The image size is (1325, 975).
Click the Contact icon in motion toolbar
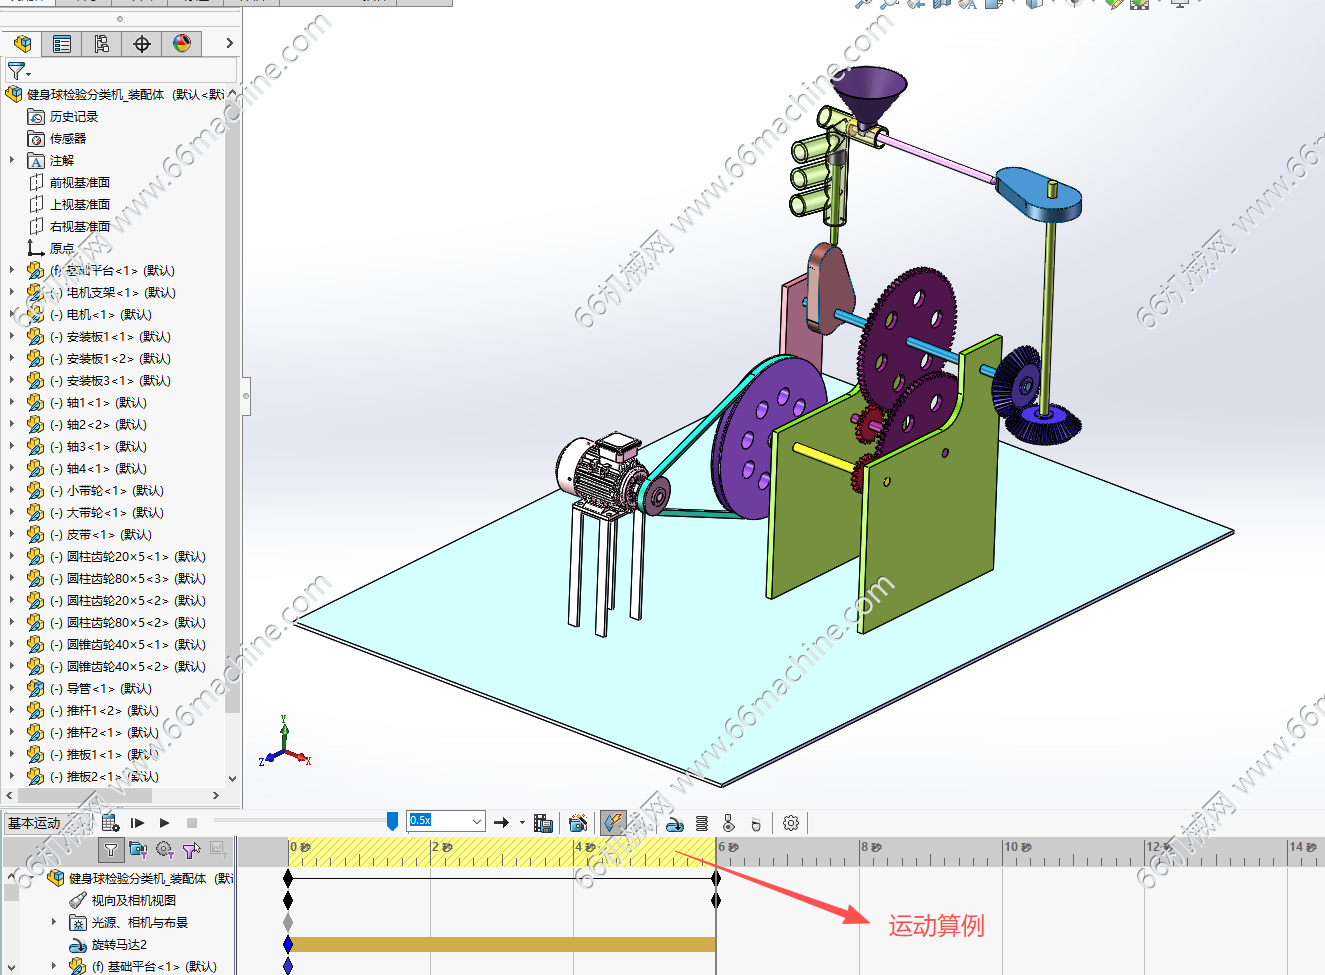point(728,823)
